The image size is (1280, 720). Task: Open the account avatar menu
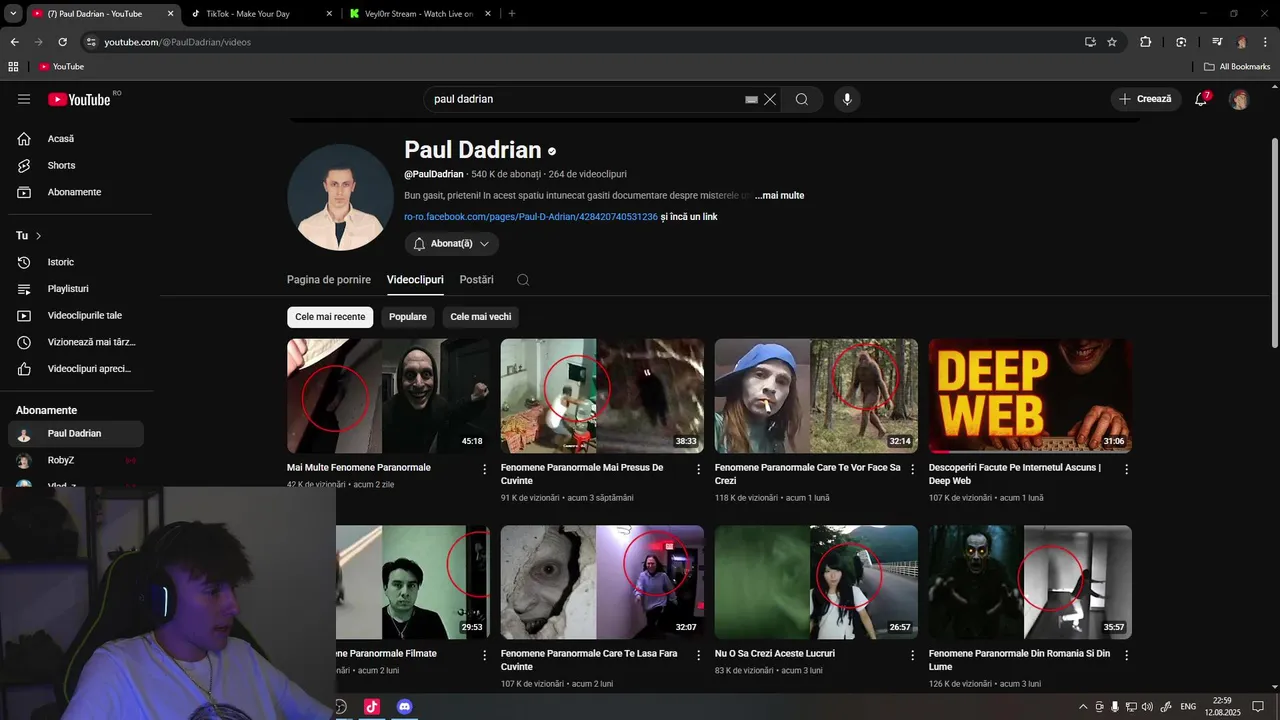1239,99
